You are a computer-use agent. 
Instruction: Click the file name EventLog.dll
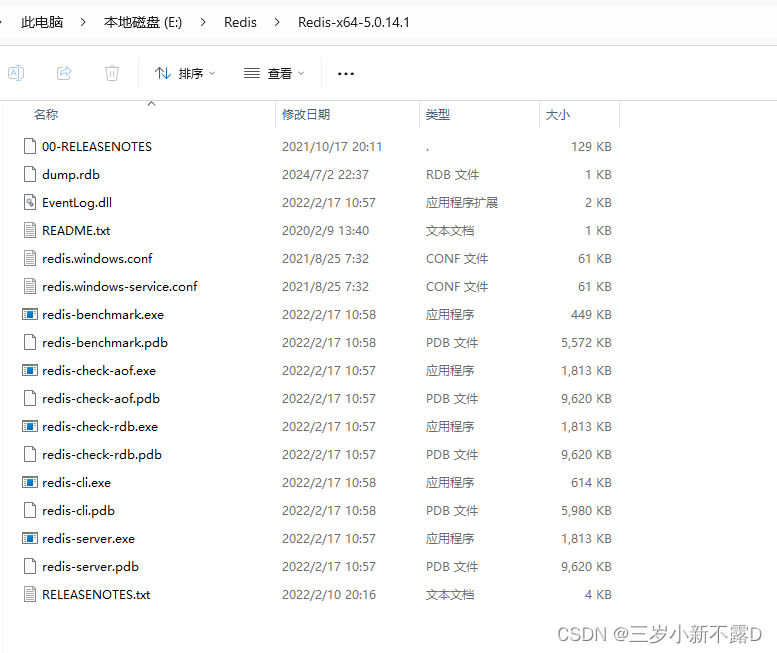77,203
